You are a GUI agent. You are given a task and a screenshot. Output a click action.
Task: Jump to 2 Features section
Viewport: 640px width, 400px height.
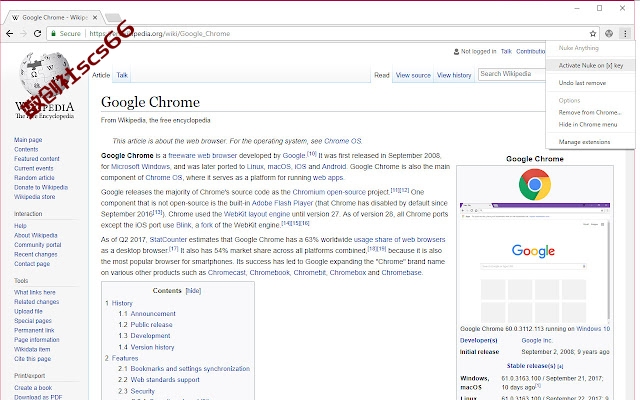coord(121,358)
